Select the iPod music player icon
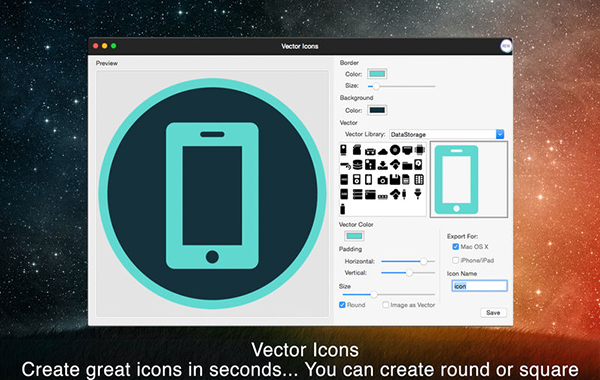The width and height of the screenshot is (600, 380). click(357, 179)
